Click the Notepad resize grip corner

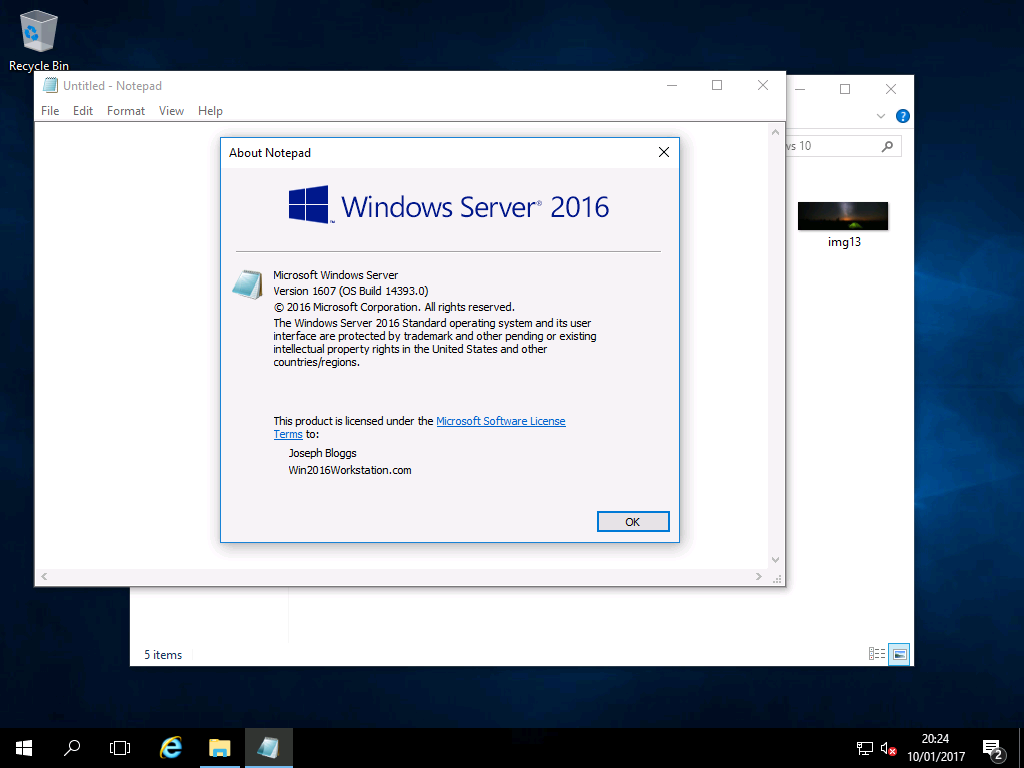coord(777,579)
